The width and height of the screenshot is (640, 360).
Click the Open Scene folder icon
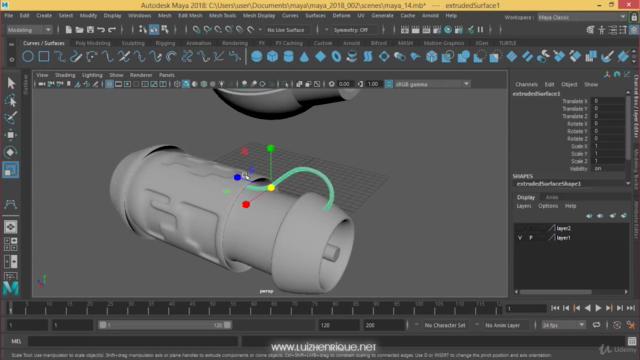pyautogui.click(x=79, y=29)
